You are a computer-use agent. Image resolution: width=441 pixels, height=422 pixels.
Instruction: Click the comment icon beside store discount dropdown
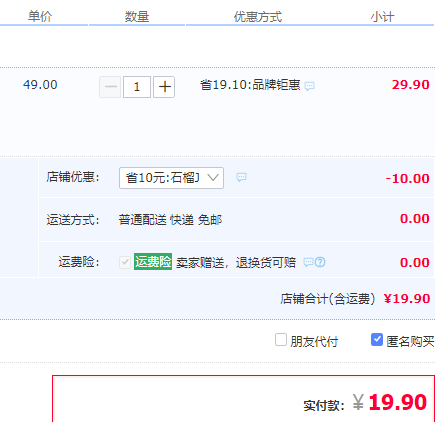point(241,177)
